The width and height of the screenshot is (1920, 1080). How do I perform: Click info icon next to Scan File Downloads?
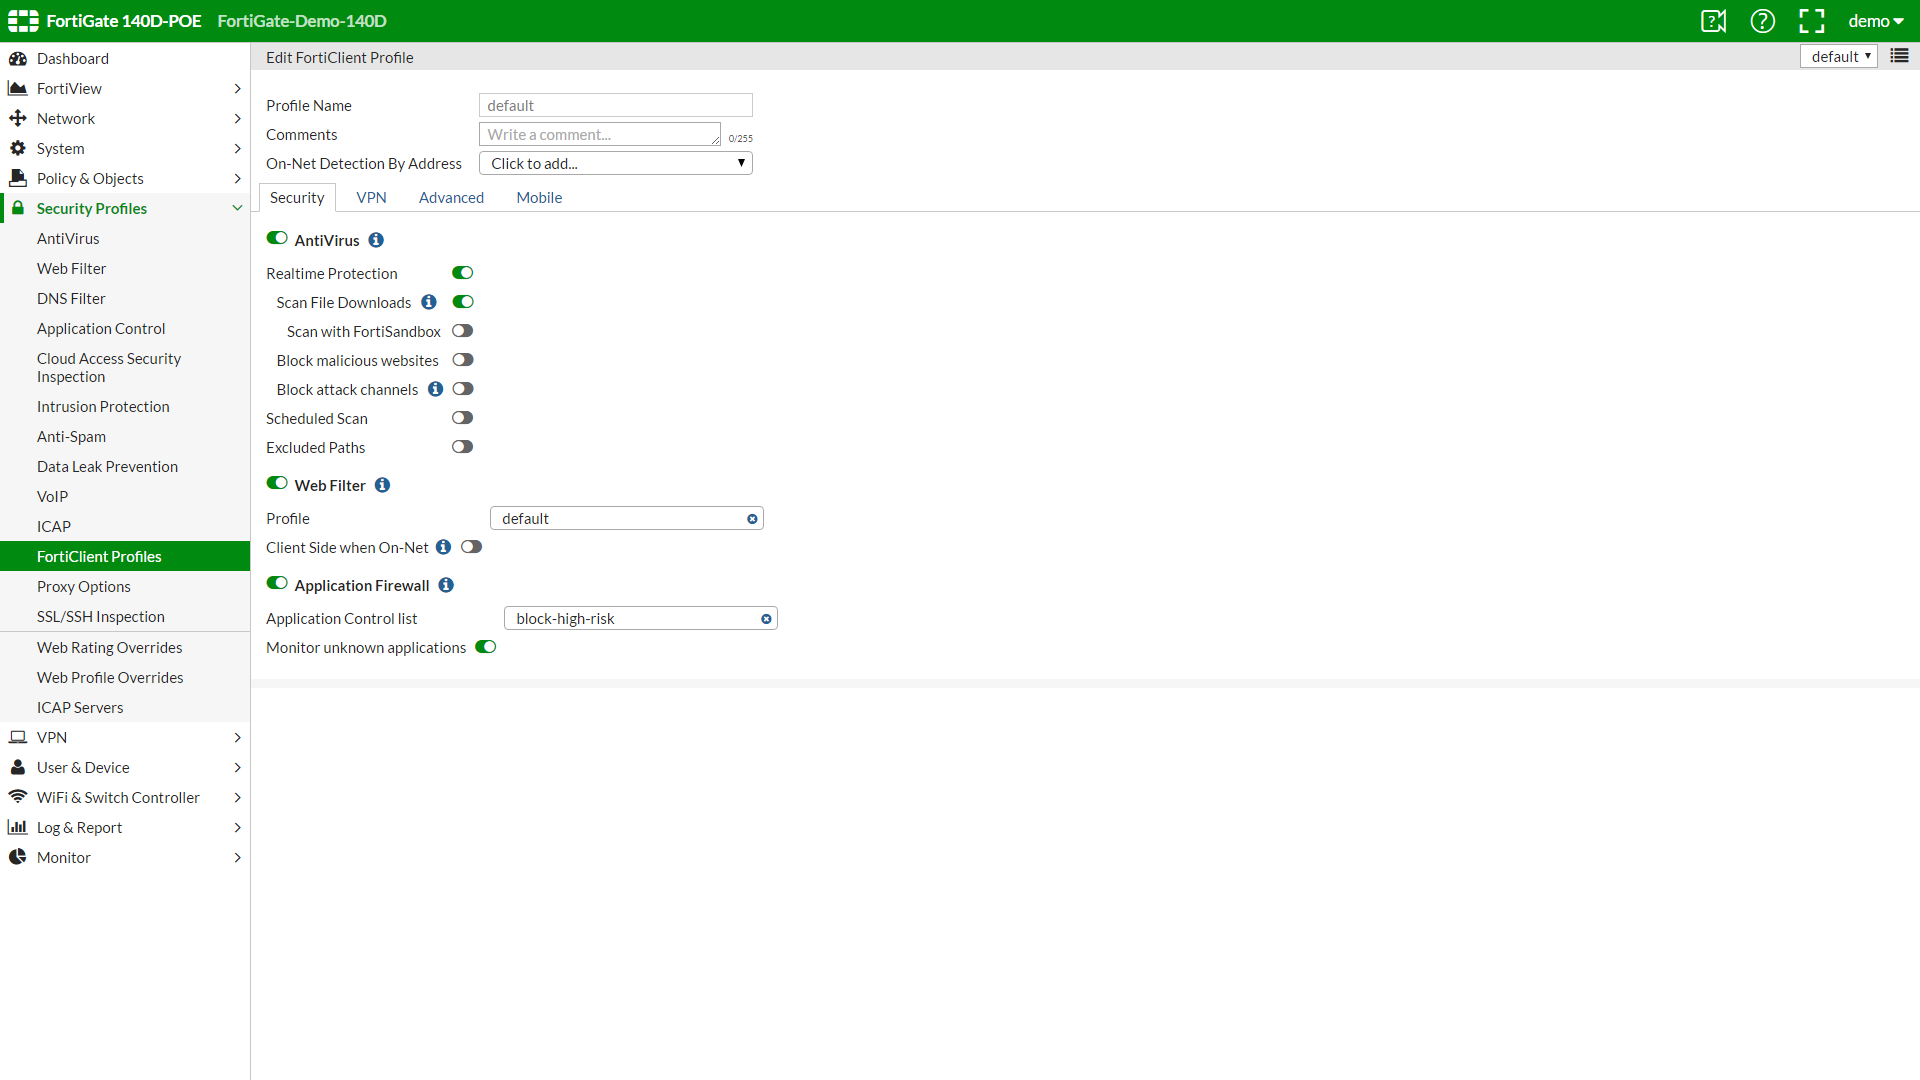click(429, 302)
